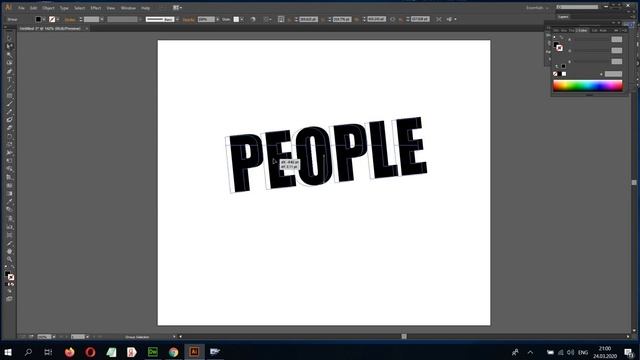Viewport: 640px width, 360px height.
Task: Select the Artboard tool
Action: point(9,235)
